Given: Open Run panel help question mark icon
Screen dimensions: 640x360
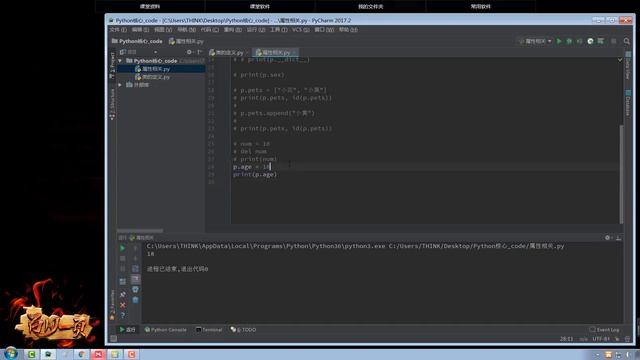Looking at the screenshot, I should point(122,315).
